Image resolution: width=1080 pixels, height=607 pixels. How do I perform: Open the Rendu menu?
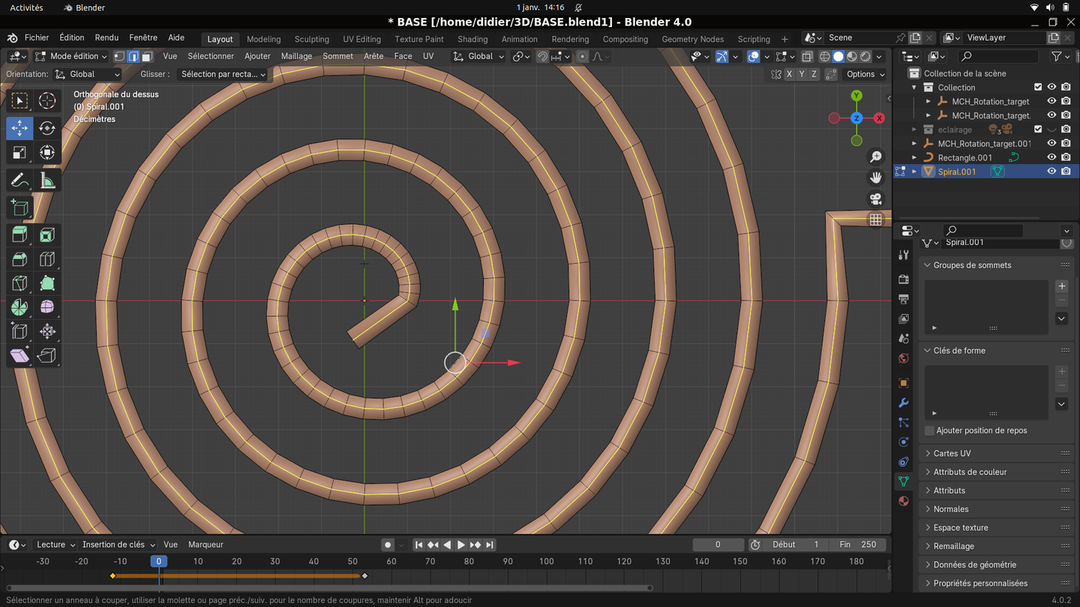(x=107, y=38)
